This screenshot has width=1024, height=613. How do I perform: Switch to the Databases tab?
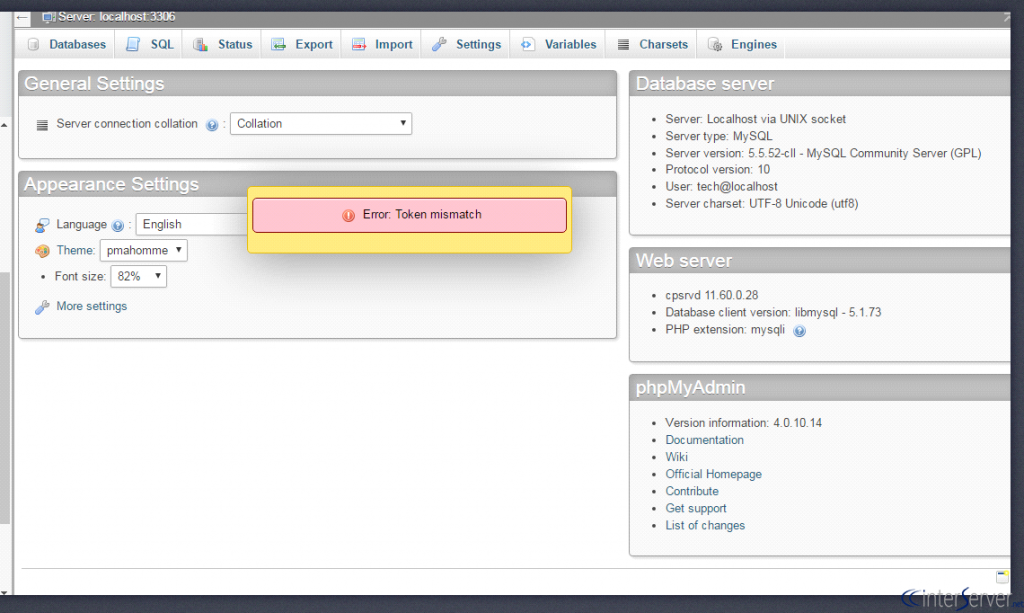tap(66, 44)
